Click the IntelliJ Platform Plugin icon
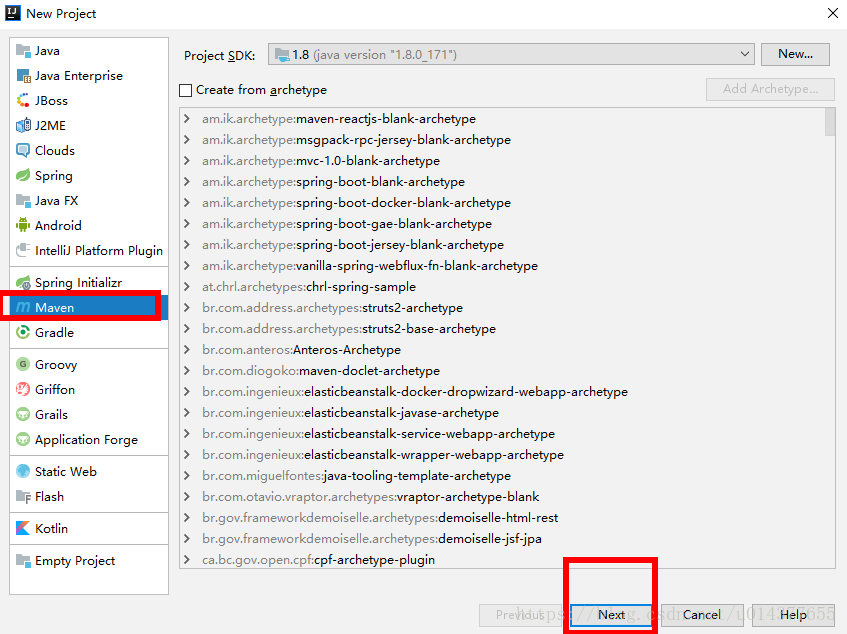The width and height of the screenshot is (847, 634). (x=23, y=250)
